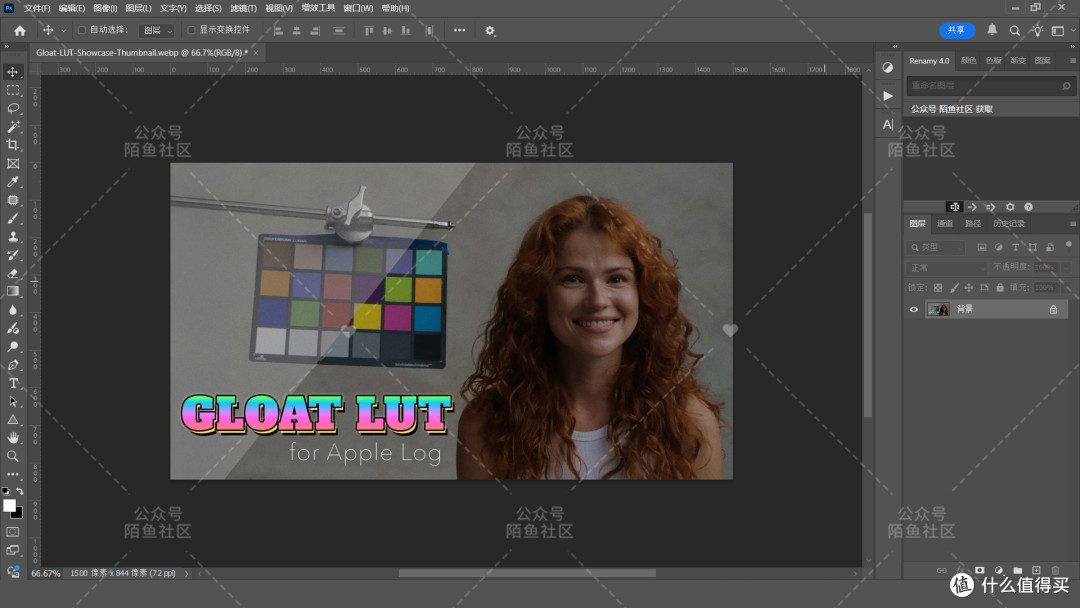Open the 图层 auto-select dropdown

point(156,30)
